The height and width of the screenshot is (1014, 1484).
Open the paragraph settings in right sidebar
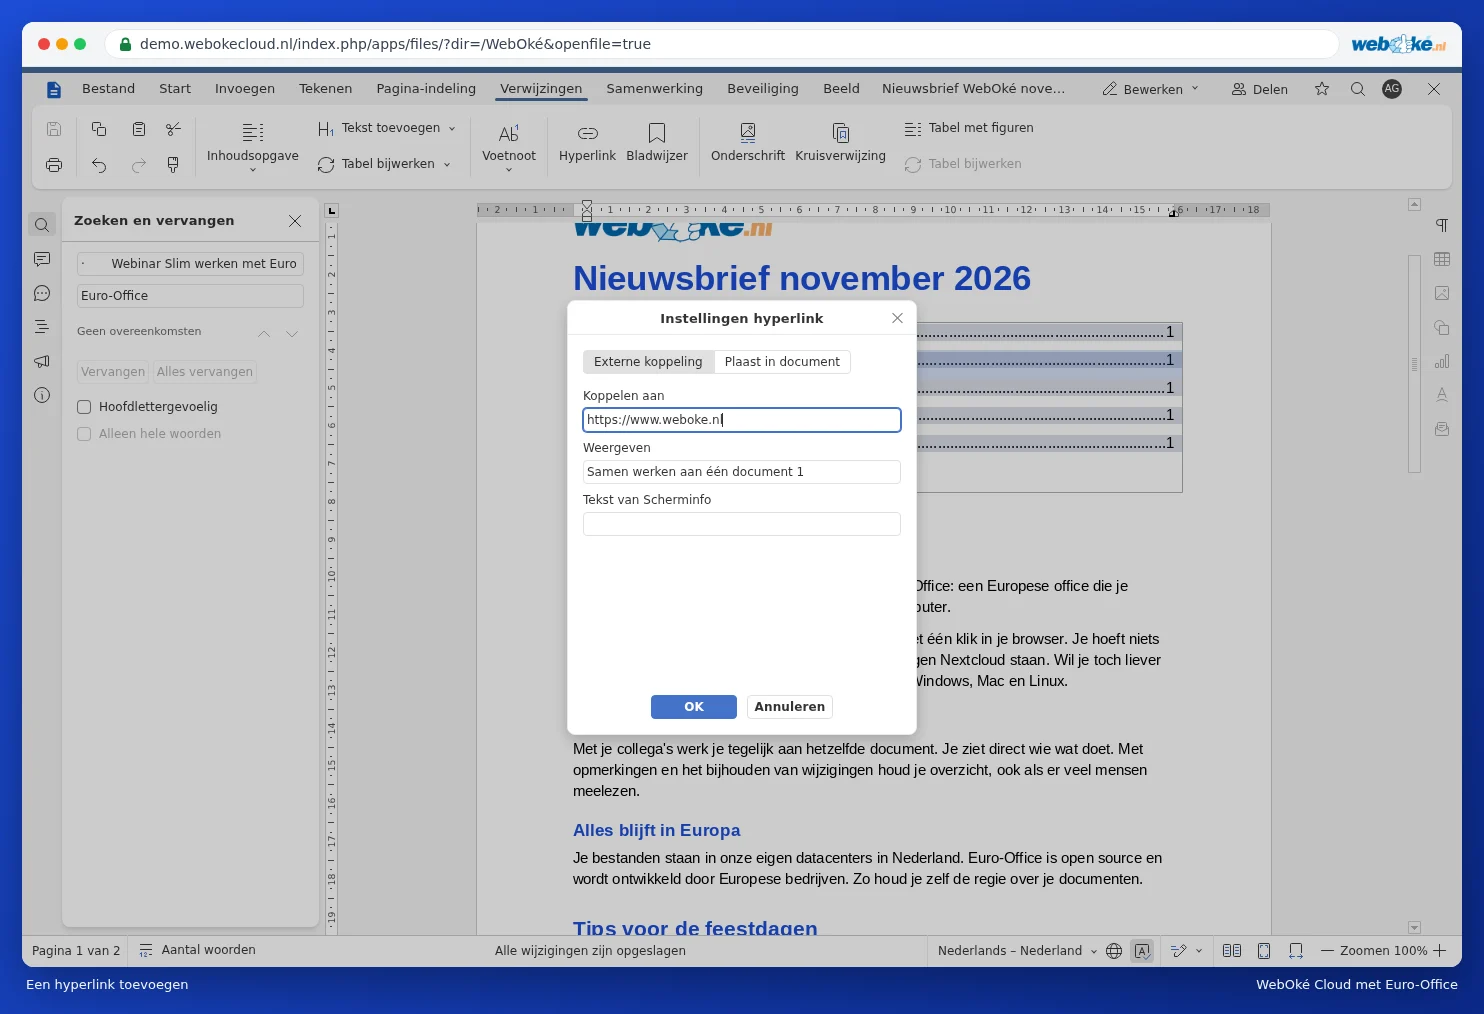(x=1442, y=226)
